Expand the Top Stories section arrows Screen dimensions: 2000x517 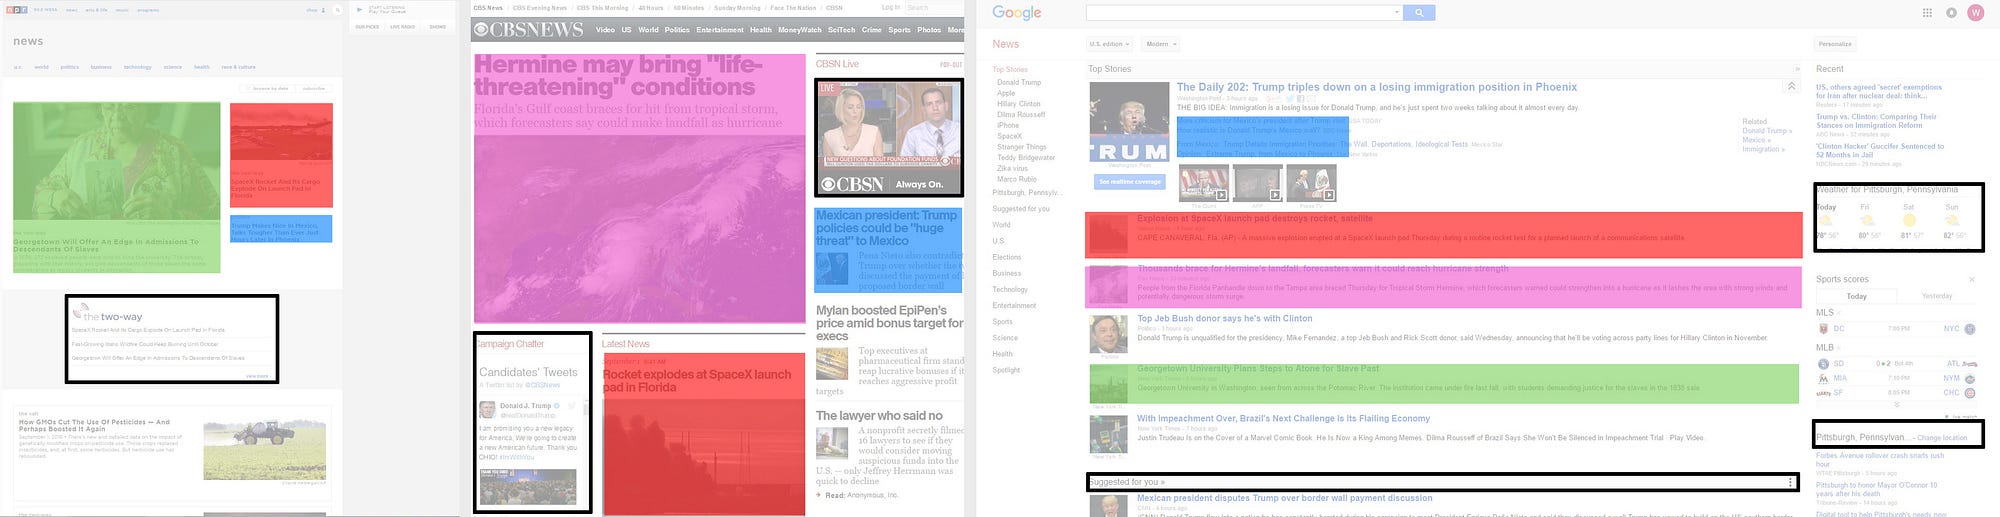(1796, 69)
